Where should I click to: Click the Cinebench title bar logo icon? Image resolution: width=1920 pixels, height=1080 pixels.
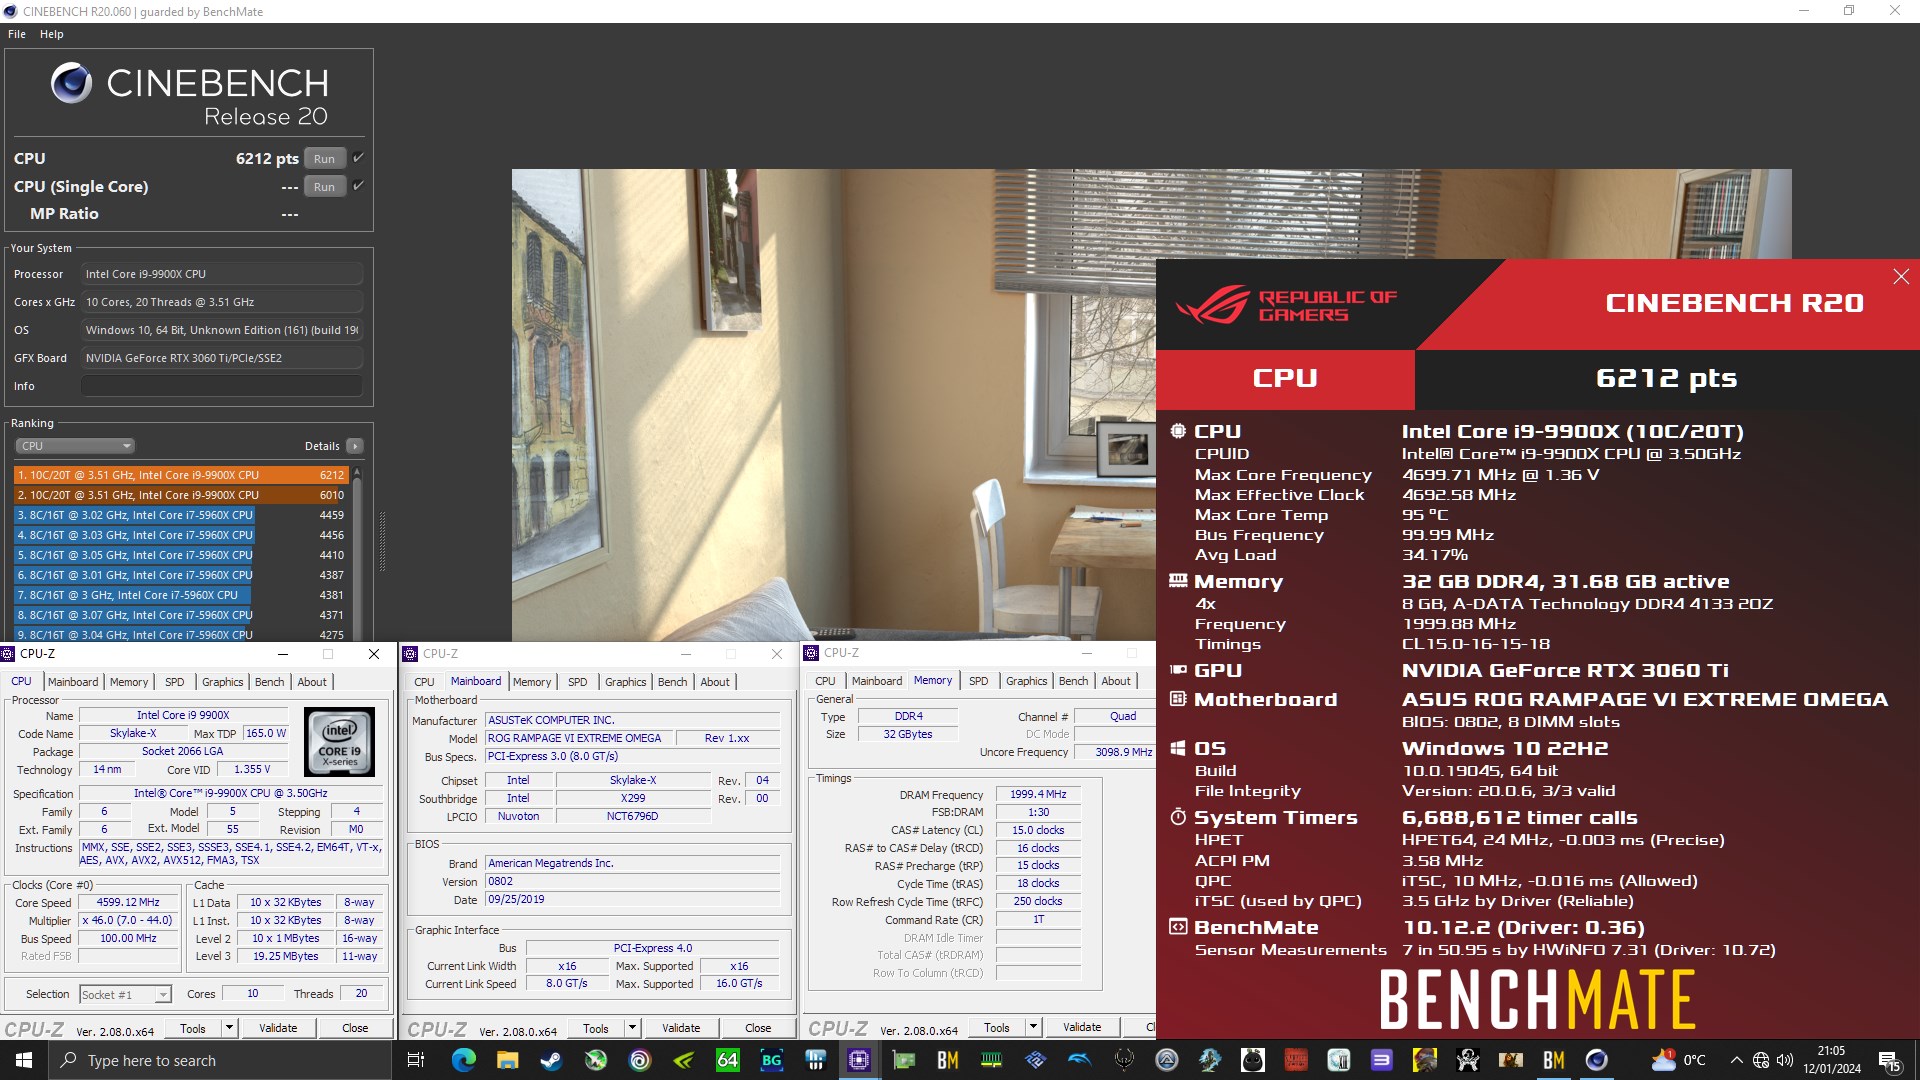[x=11, y=12]
